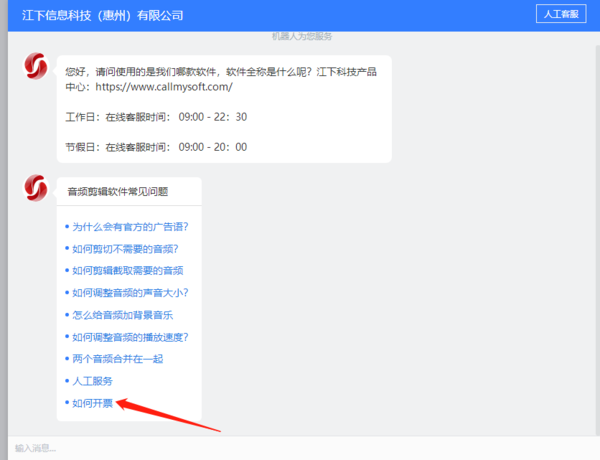Screen dimensions: 600x460
Task: Select 如何调整音频的播放速度 question
Action: (x=130, y=337)
